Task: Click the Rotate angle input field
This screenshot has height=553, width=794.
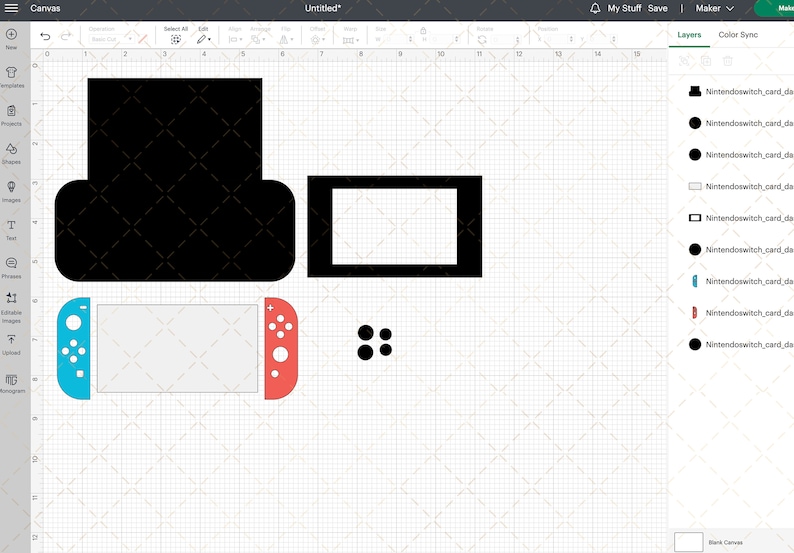Action: [x=505, y=39]
